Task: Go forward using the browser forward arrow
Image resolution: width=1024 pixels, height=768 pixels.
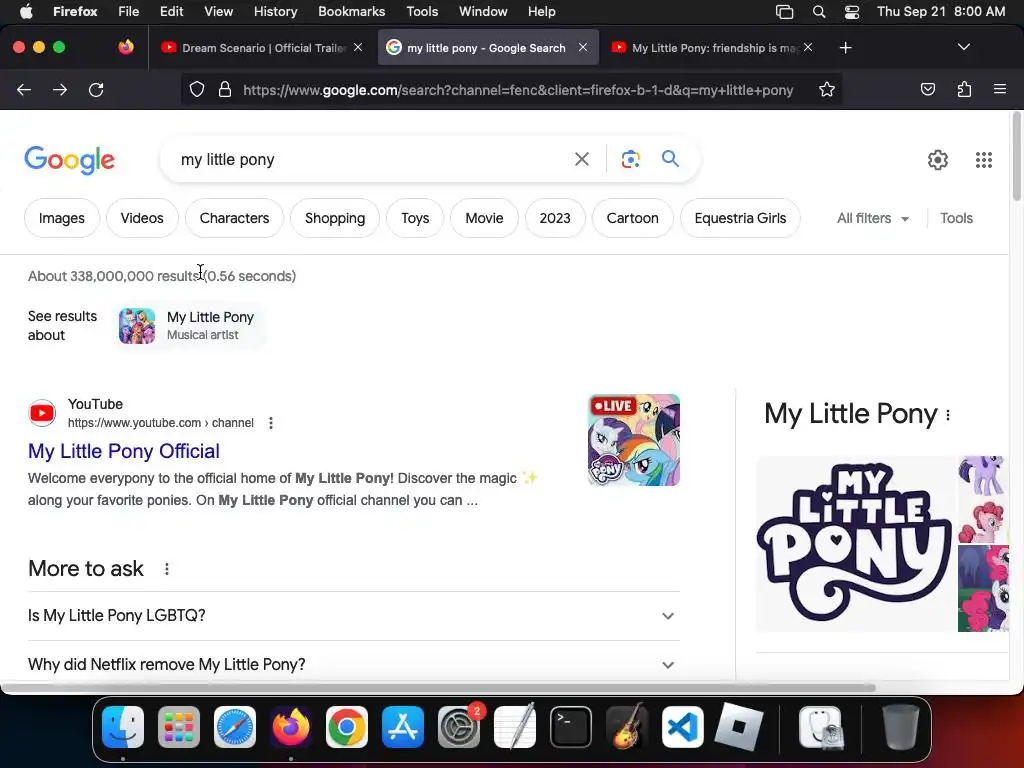Action: pyautogui.click(x=60, y=90)
